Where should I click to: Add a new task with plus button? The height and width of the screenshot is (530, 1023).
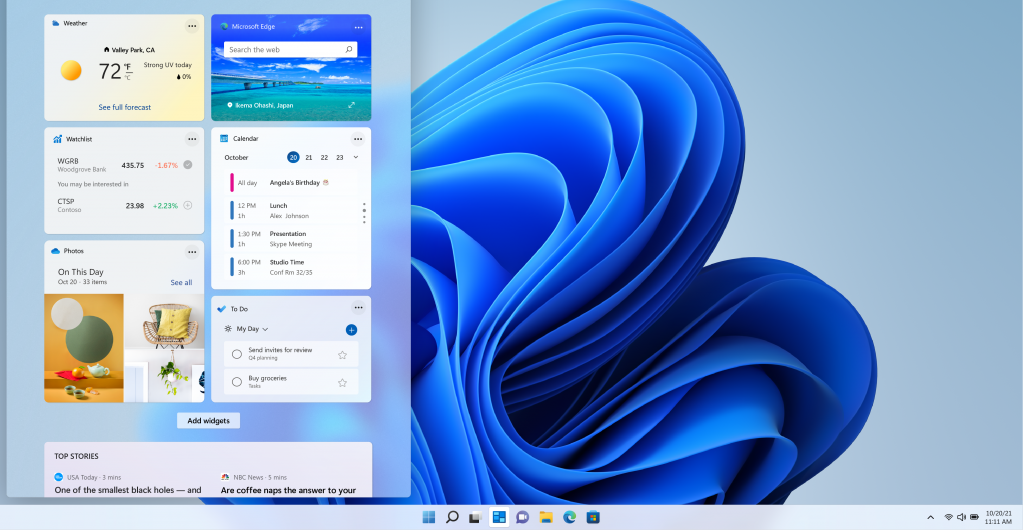[351, 330]
